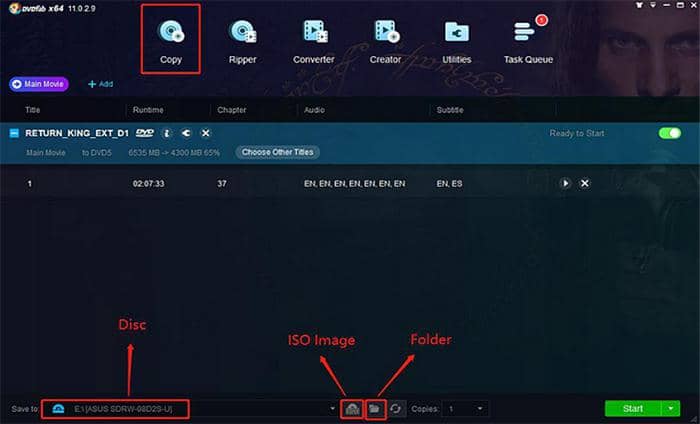This screenshot has width=700, height=424.
Task: Click the Title column header
Action: [x=33, y=110]
